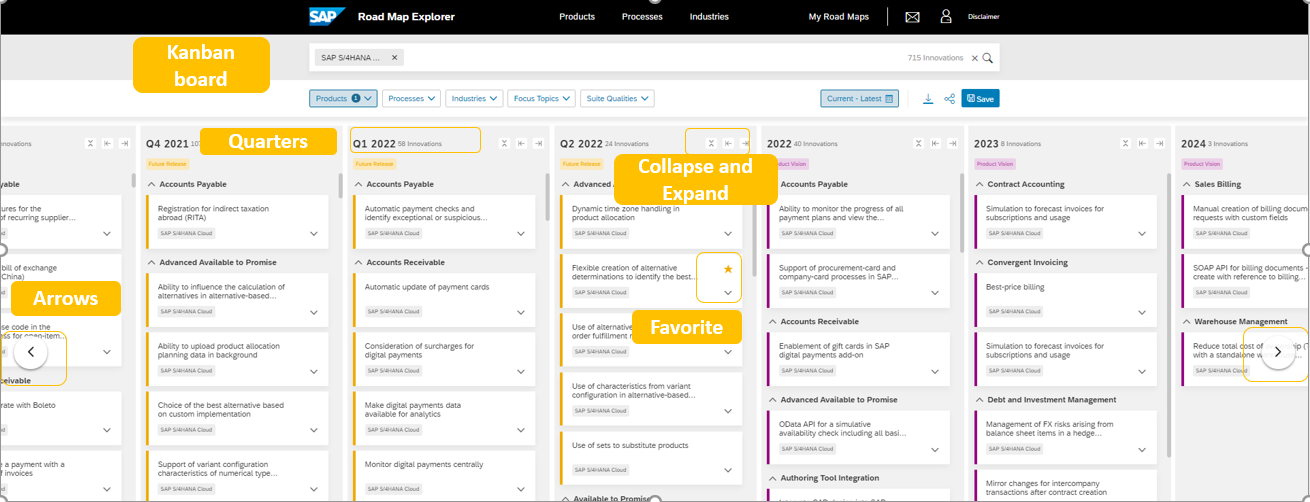Open the Processes menu in top navigation
This screenshot has height=502, width=1310.
pyautogui.click(x=642, y=17)
